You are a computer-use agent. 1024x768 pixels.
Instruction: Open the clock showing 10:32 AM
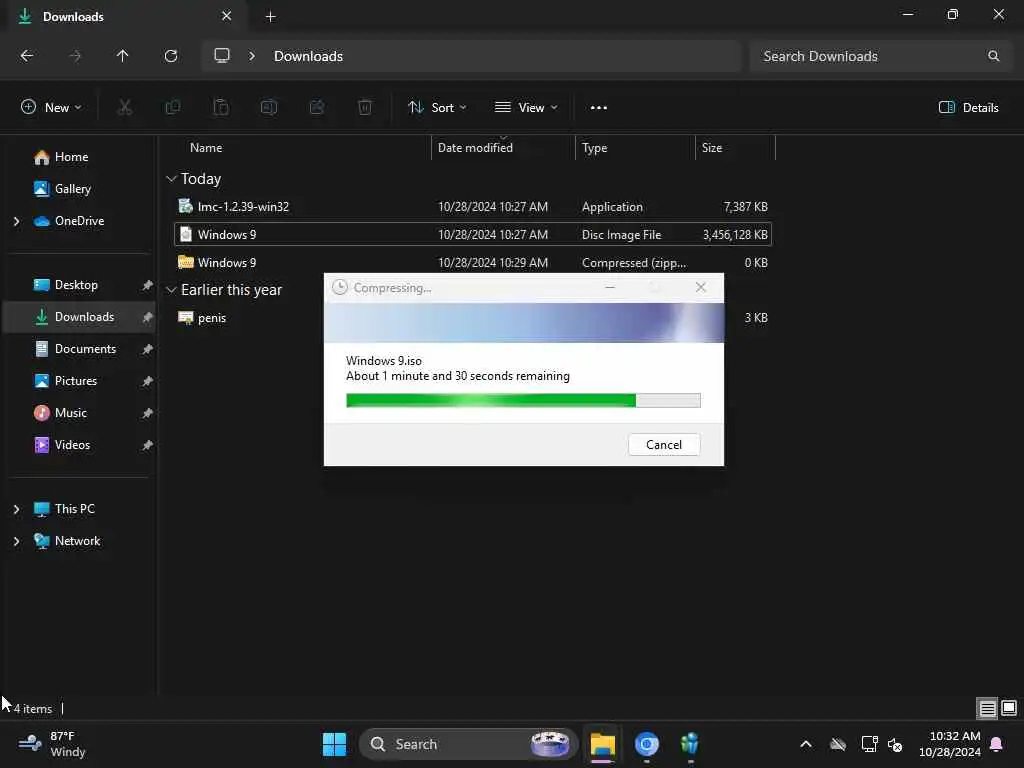[950, 744]
